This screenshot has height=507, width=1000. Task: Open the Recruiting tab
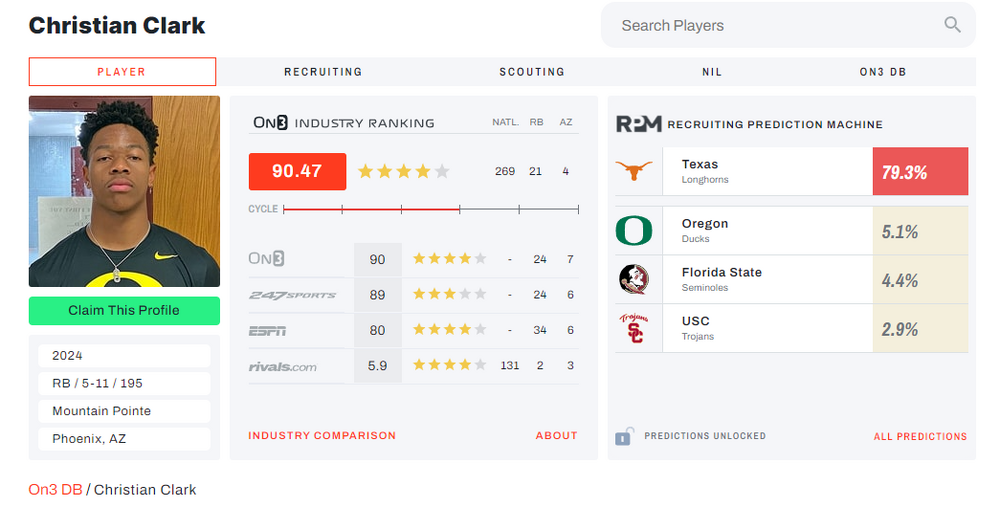pos(323,72)
